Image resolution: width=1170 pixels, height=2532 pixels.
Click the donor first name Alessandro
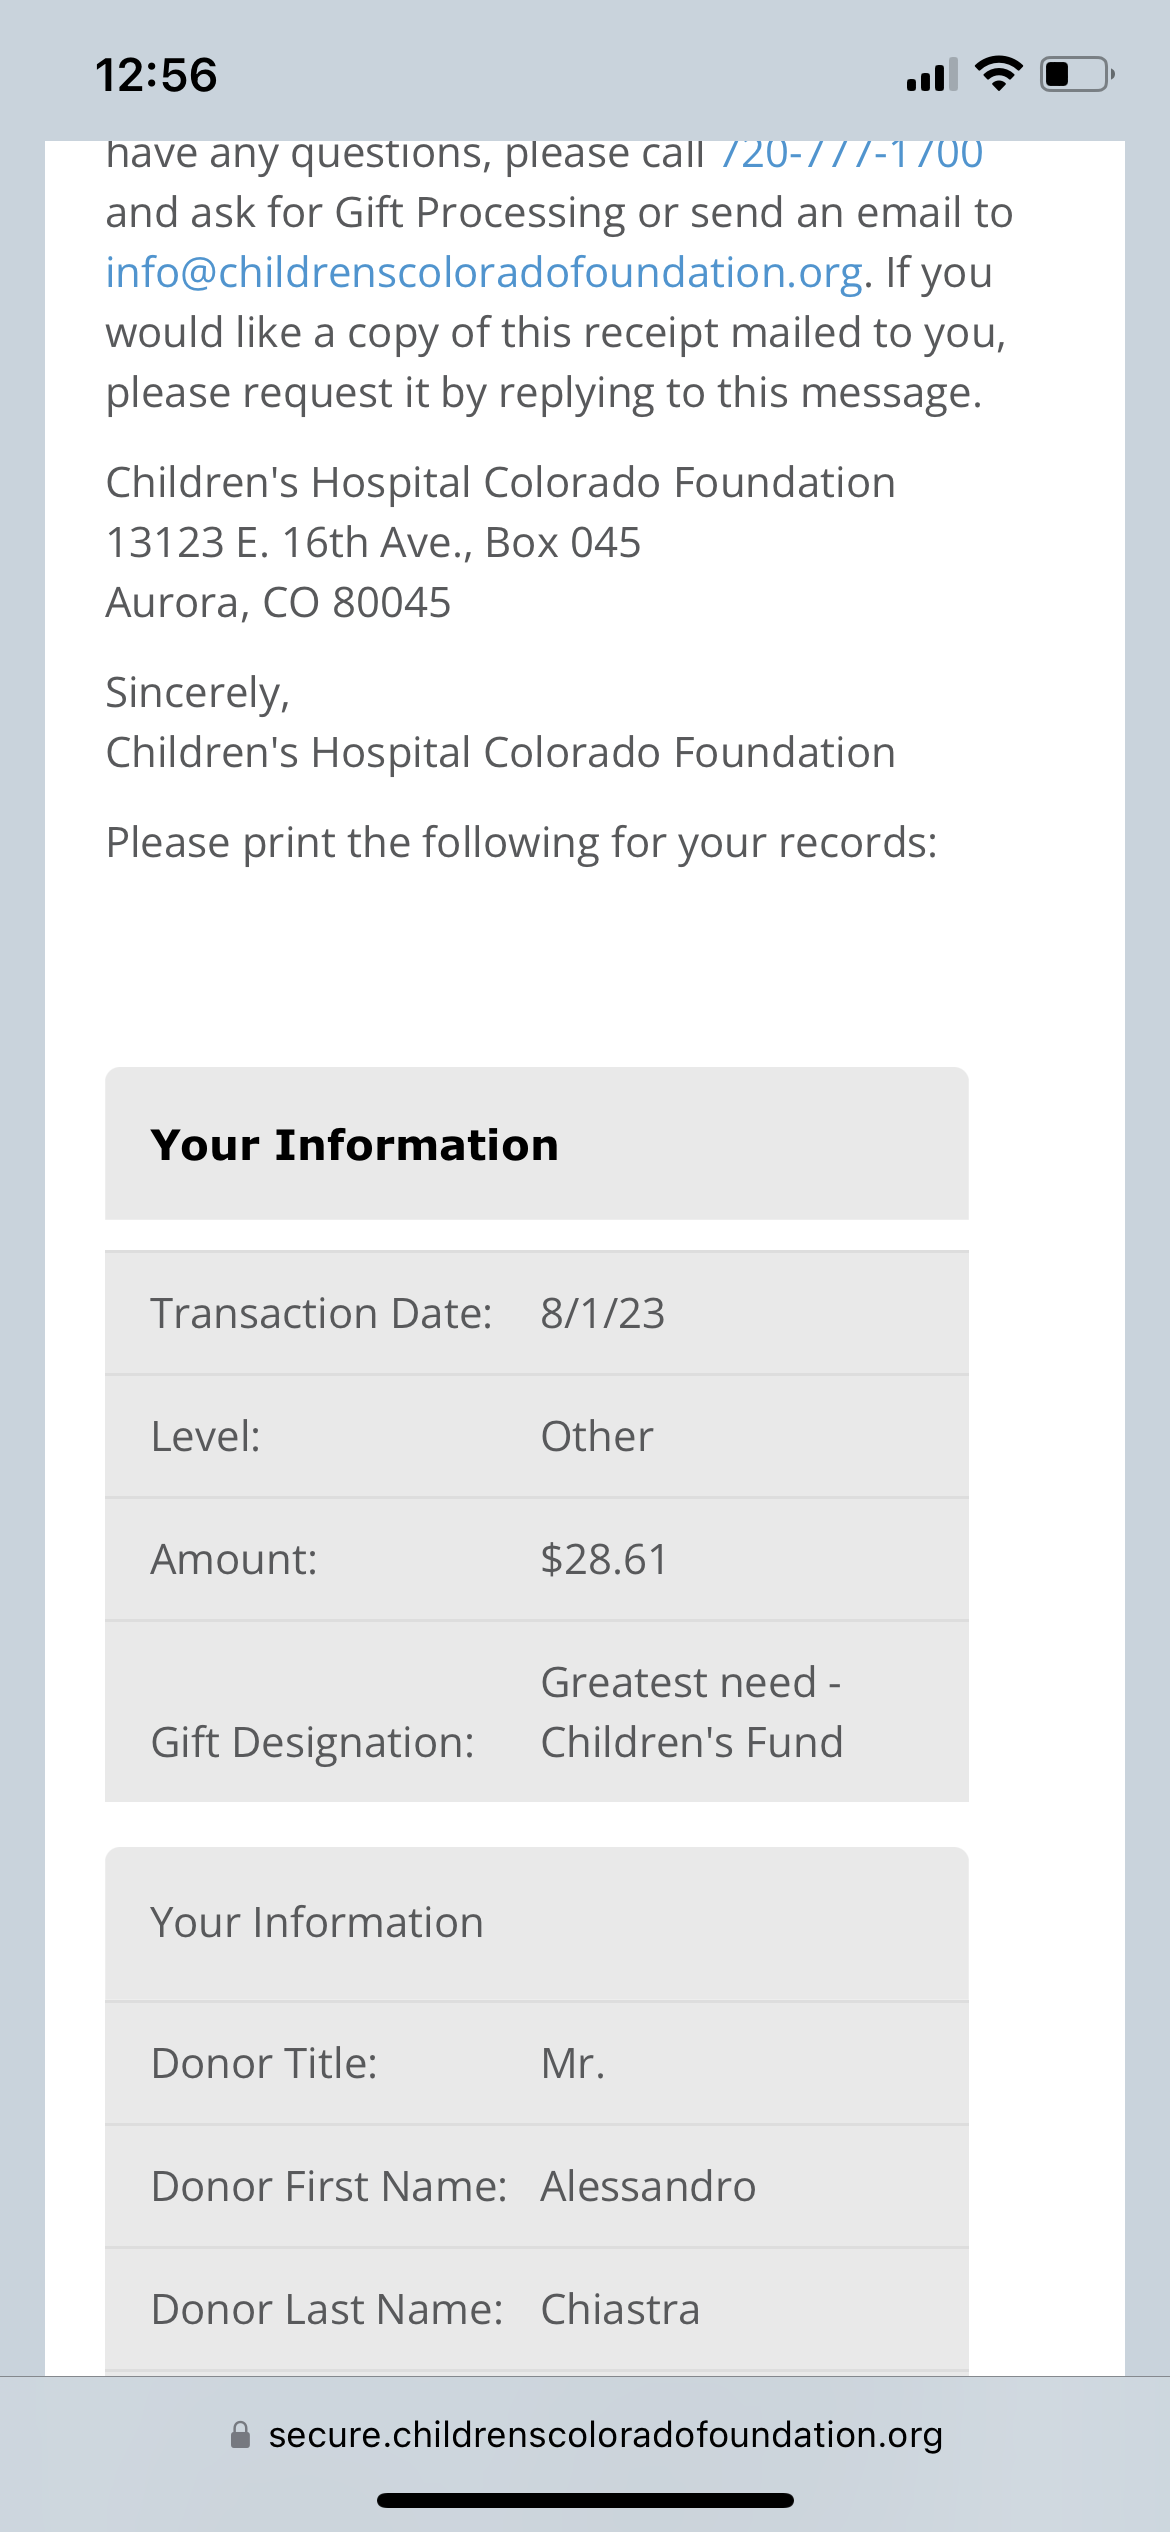pos(648,2187)
